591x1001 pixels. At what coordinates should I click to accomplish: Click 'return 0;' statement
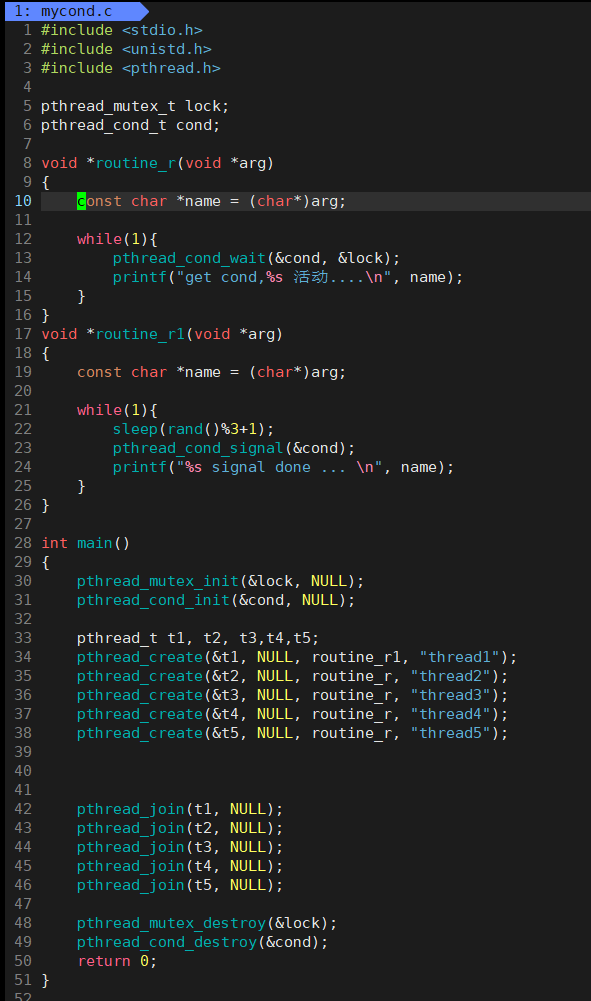click(117, 961)
